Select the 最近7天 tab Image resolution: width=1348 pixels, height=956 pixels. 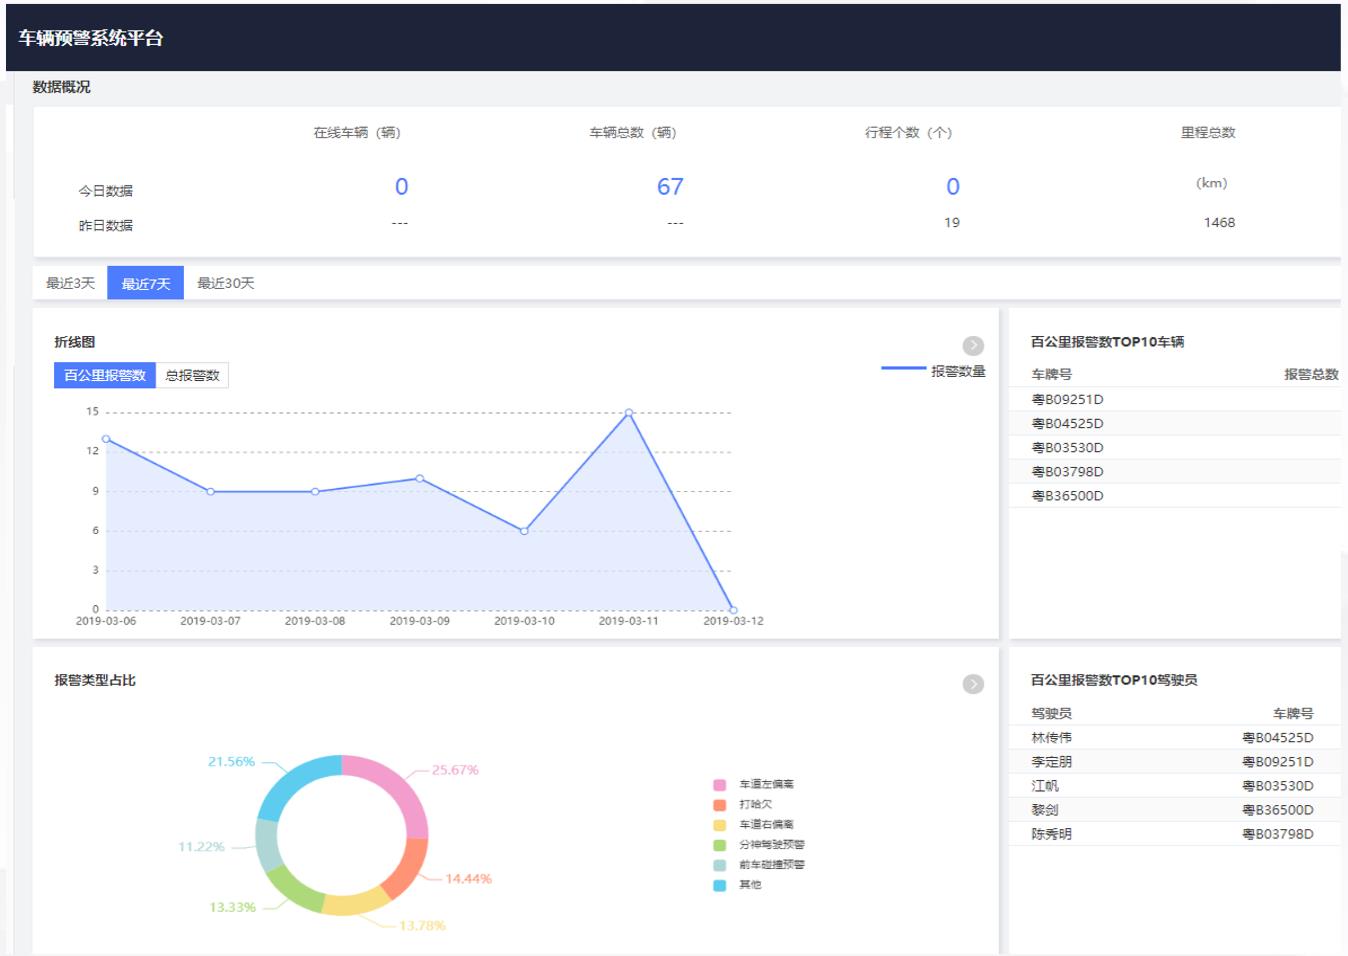coord(146,283)
